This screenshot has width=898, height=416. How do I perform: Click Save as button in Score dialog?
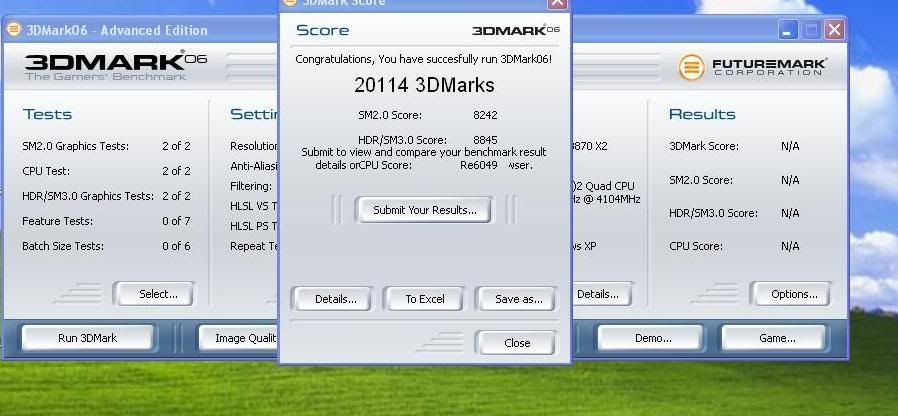click(516, 299)
